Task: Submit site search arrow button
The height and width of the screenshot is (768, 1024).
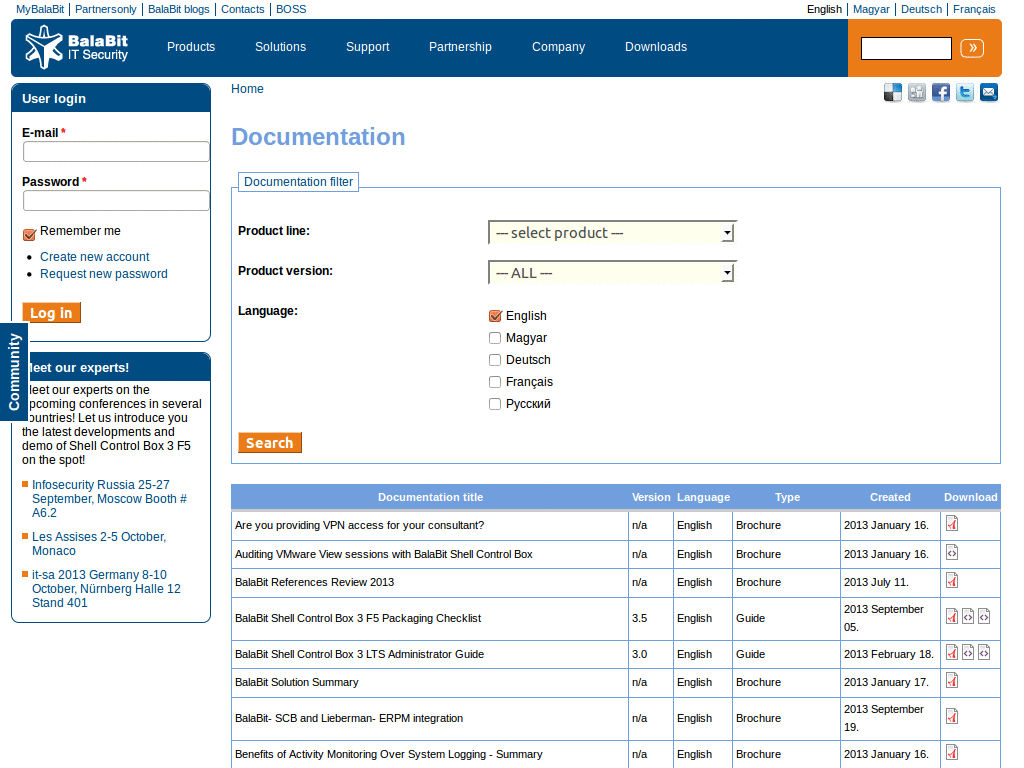Action: click(972, 48)
